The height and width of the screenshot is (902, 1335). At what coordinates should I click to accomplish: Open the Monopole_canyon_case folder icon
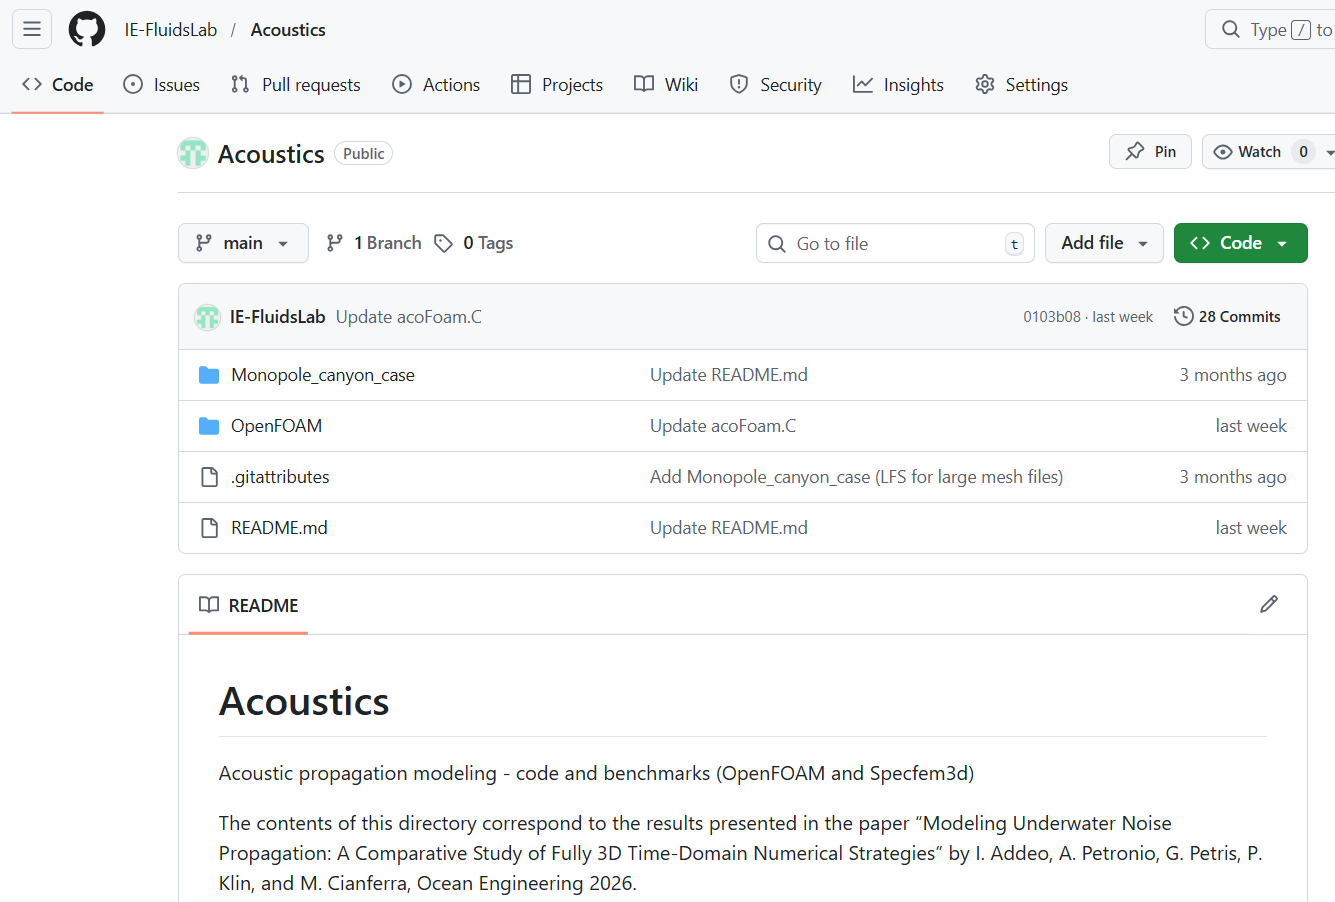[209, 374]
